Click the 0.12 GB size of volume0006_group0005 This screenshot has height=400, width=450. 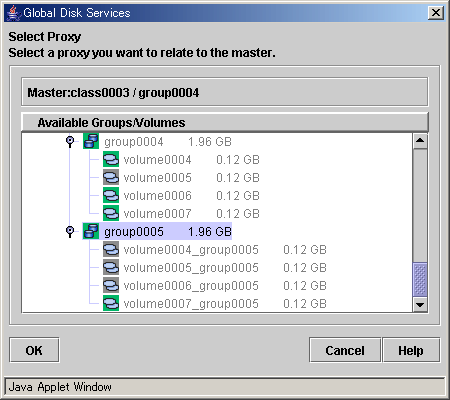(x=305, y=286)
